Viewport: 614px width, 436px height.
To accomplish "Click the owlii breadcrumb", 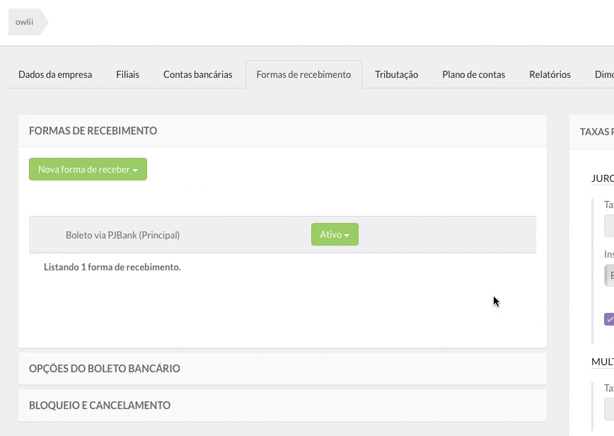I will click(27, 22).
